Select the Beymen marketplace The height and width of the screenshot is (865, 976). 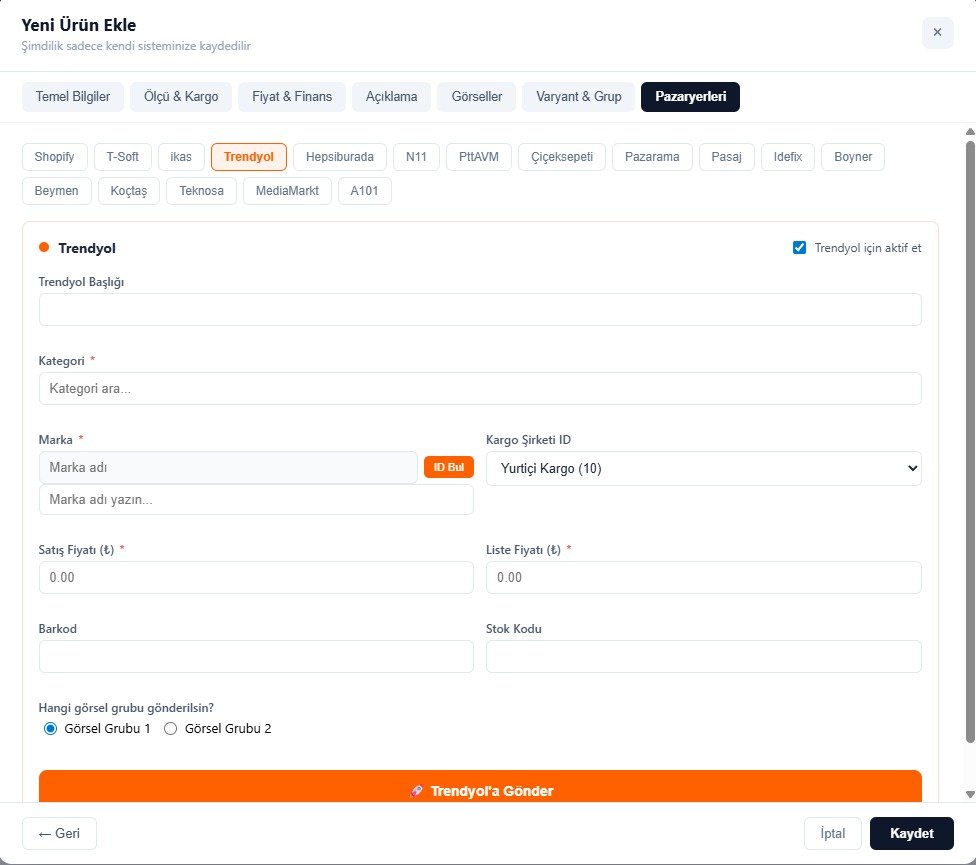point(57,191)
